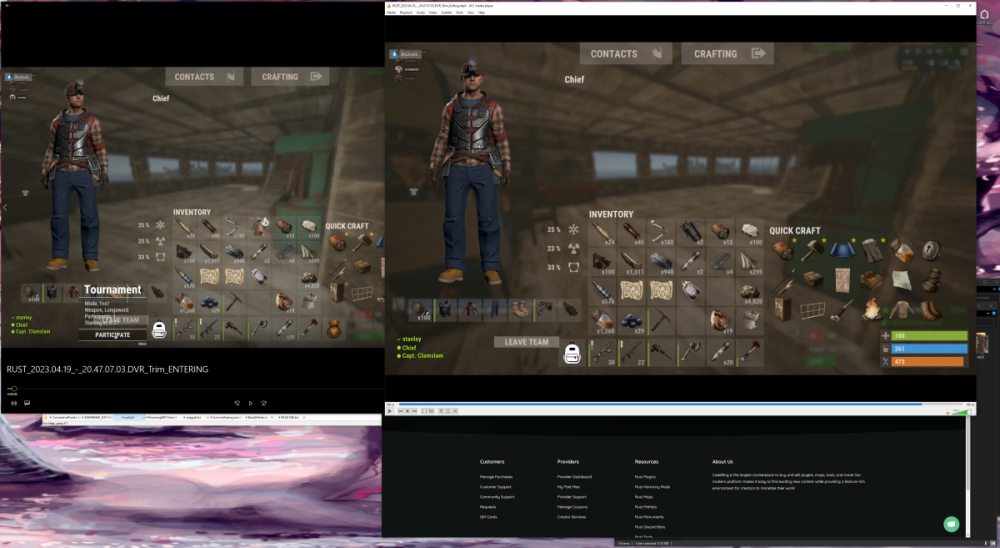The image size is (1000, 548).
Task: Click the left player's seek handle
Action: (x=14, y=389)
